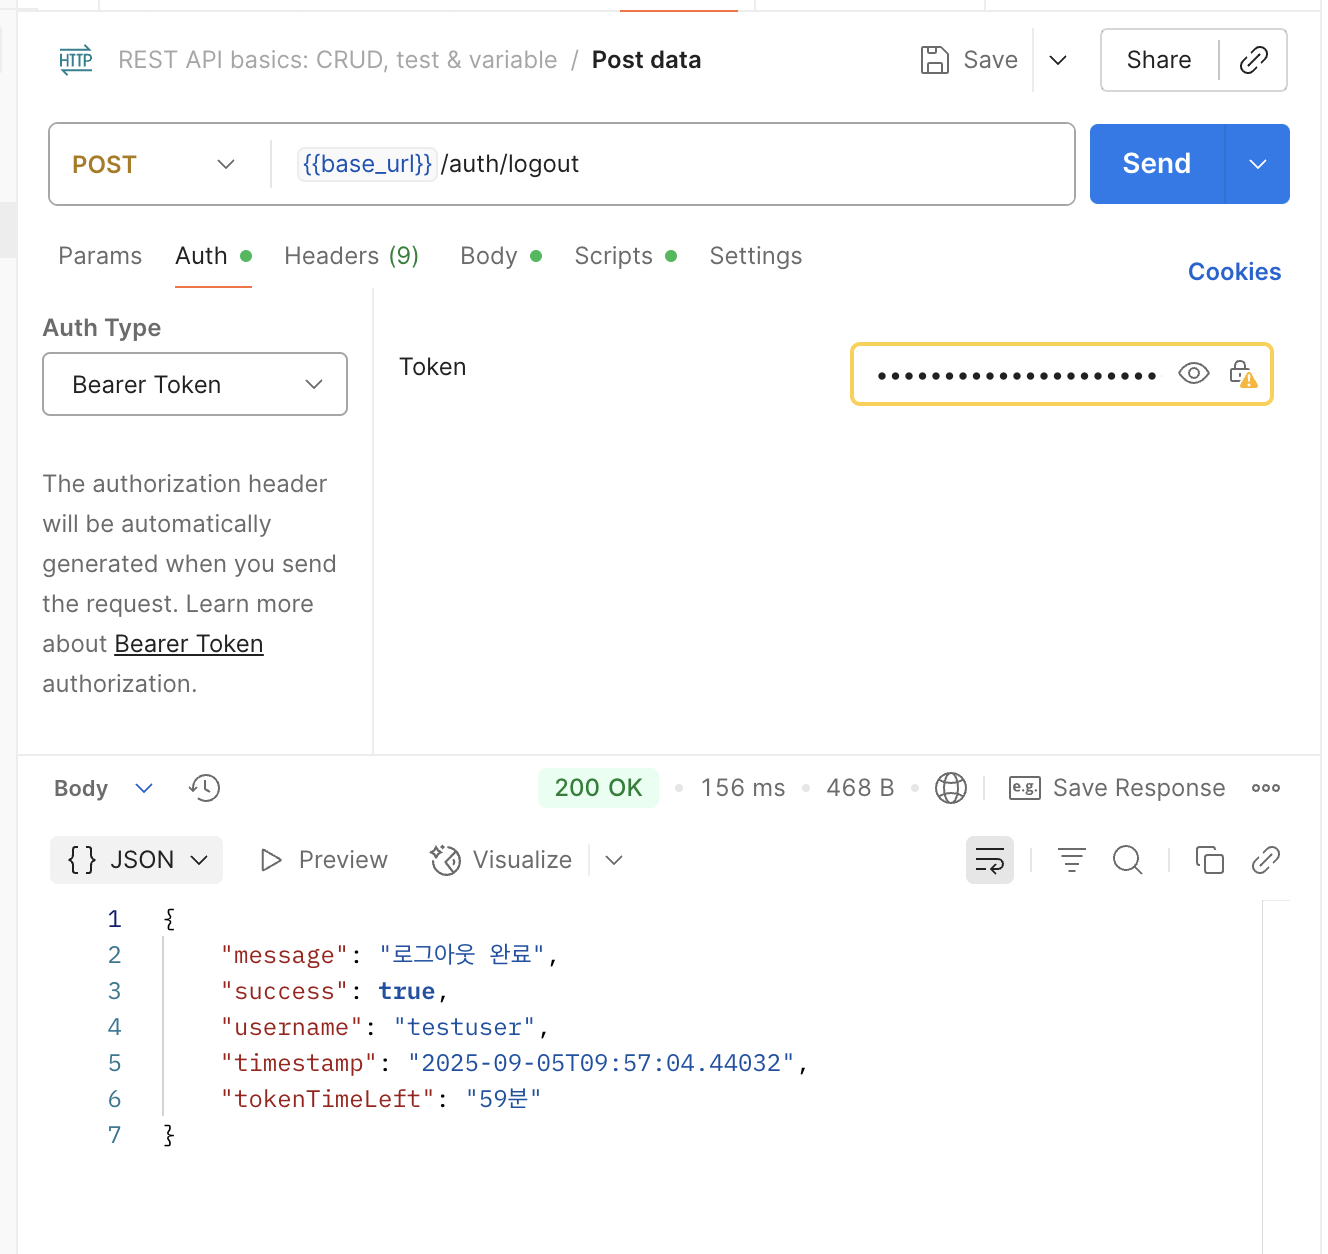The height and width of the screenshot is (1254, 1328).
Task: Expand the Bearer Token auth type dropdown
Action: pyautogui.click(x=195, y=384)
